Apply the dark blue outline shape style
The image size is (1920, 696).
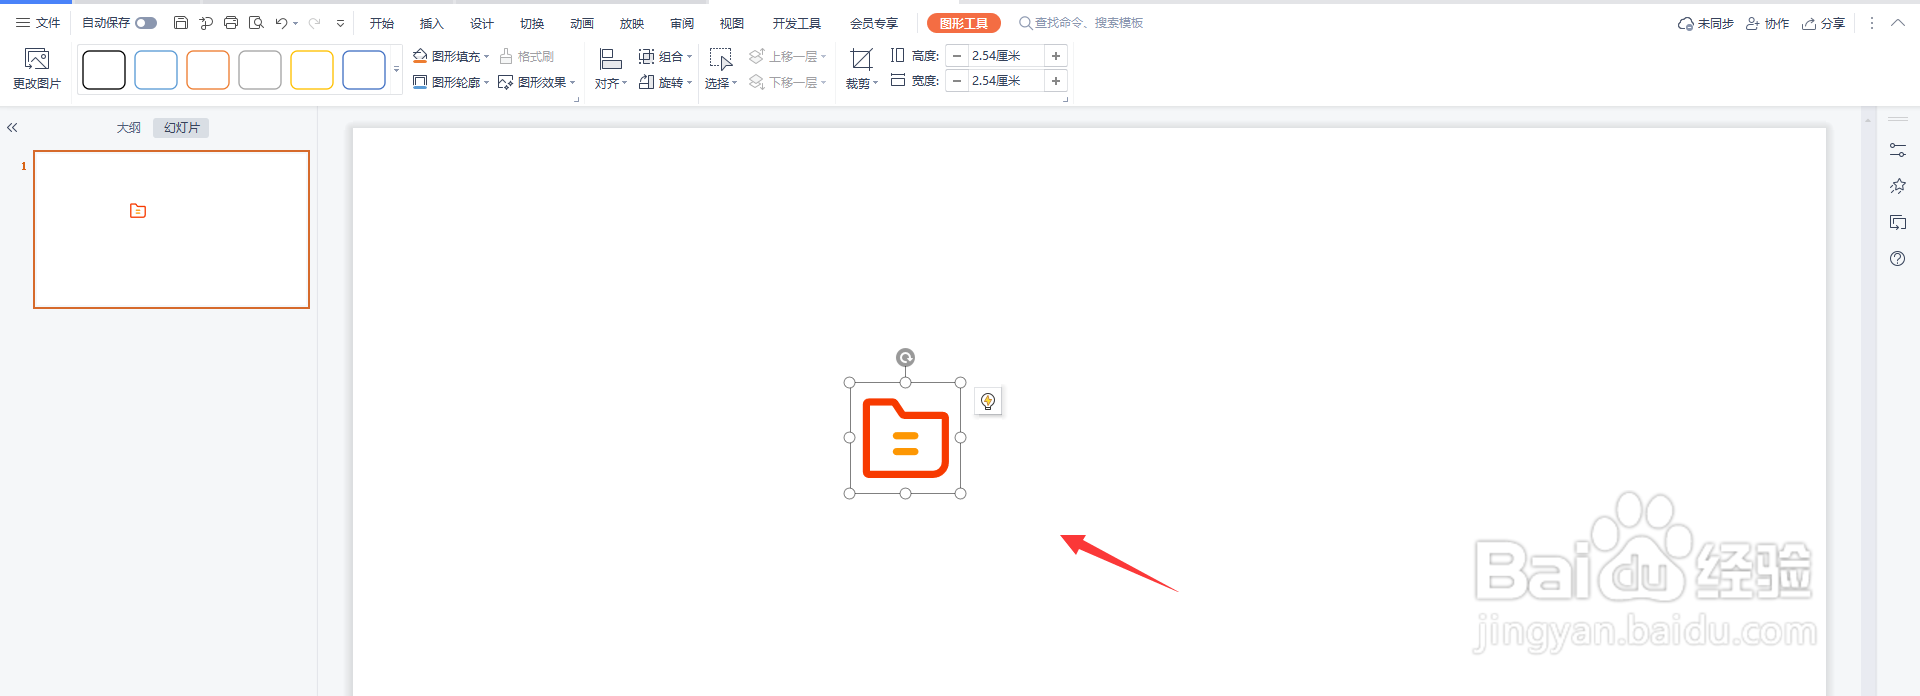click(364, 70)
